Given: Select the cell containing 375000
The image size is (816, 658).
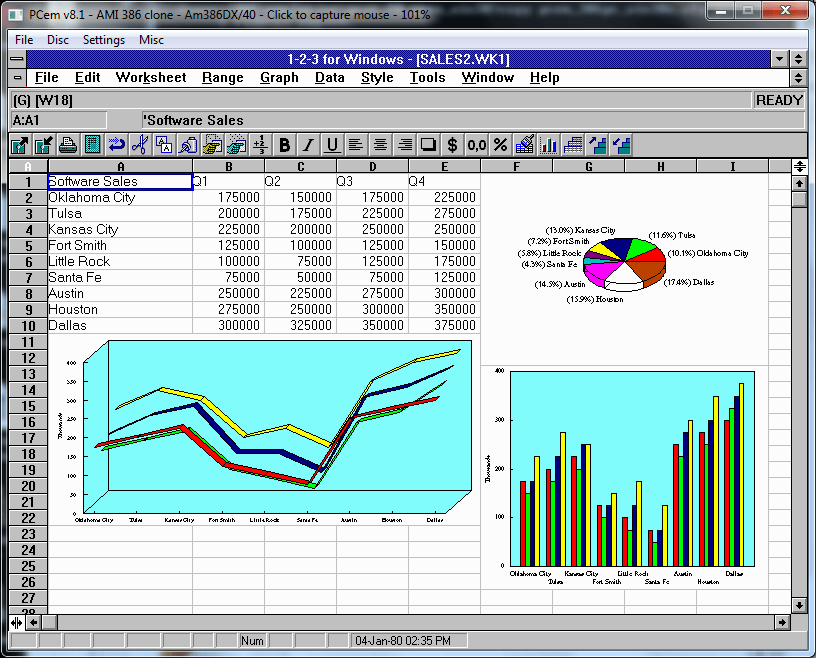Looking at the screenshot, I should (444, 326).
